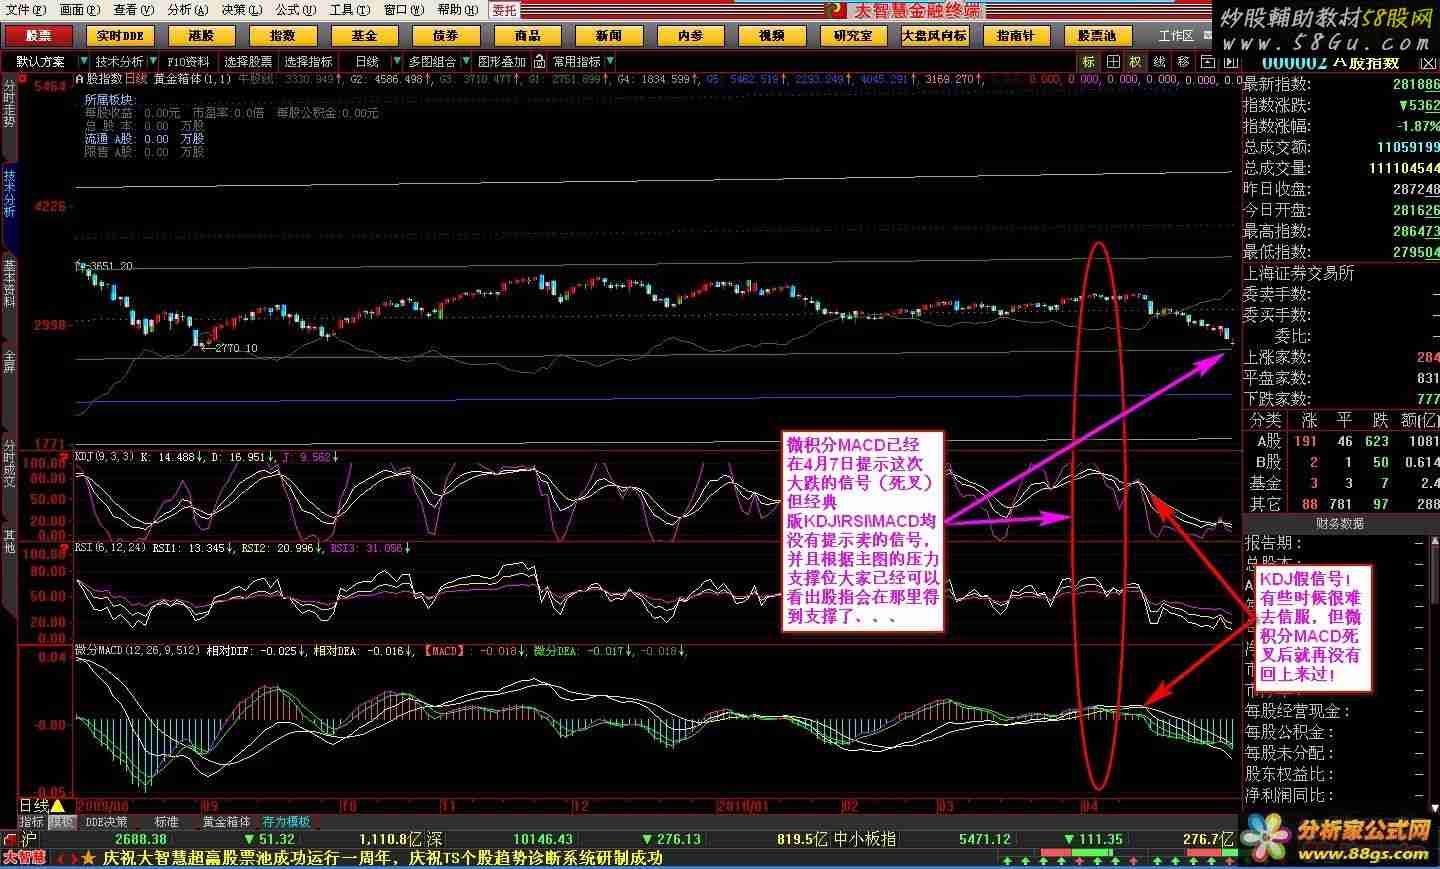Select the 线 line drawing icon

coord(1158,61)
